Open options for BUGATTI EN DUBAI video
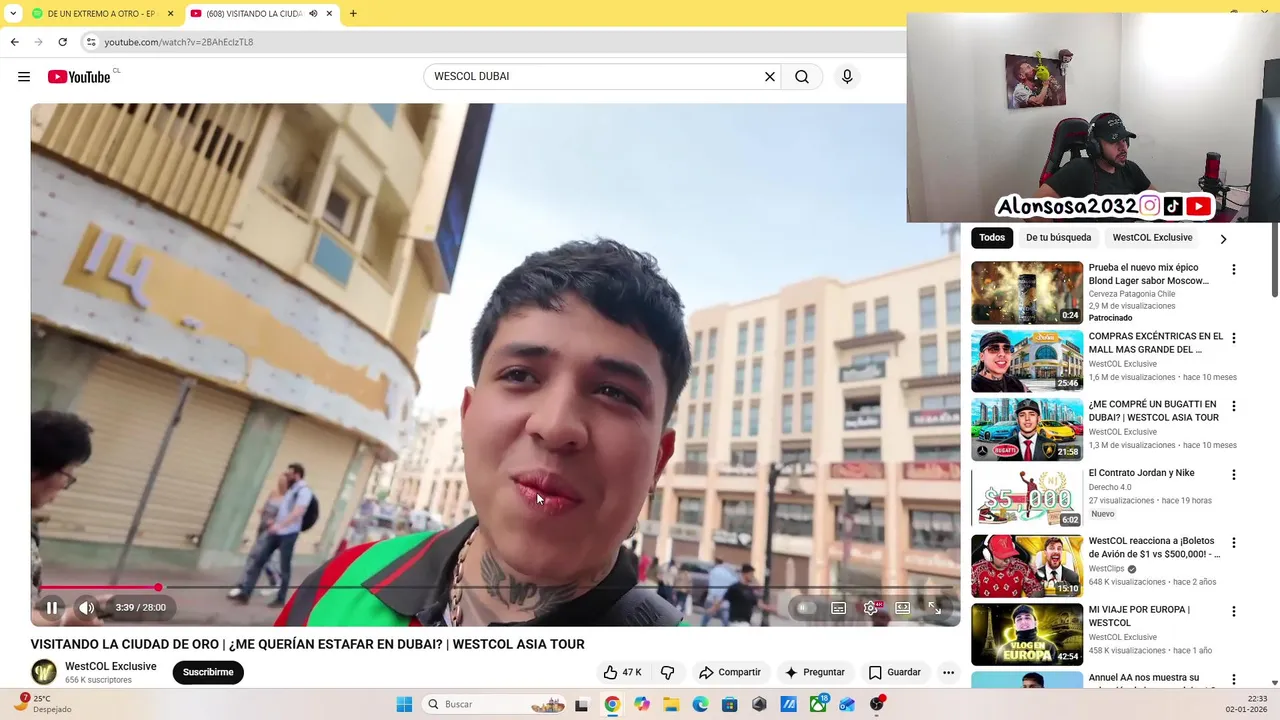 pos(1233,406)
